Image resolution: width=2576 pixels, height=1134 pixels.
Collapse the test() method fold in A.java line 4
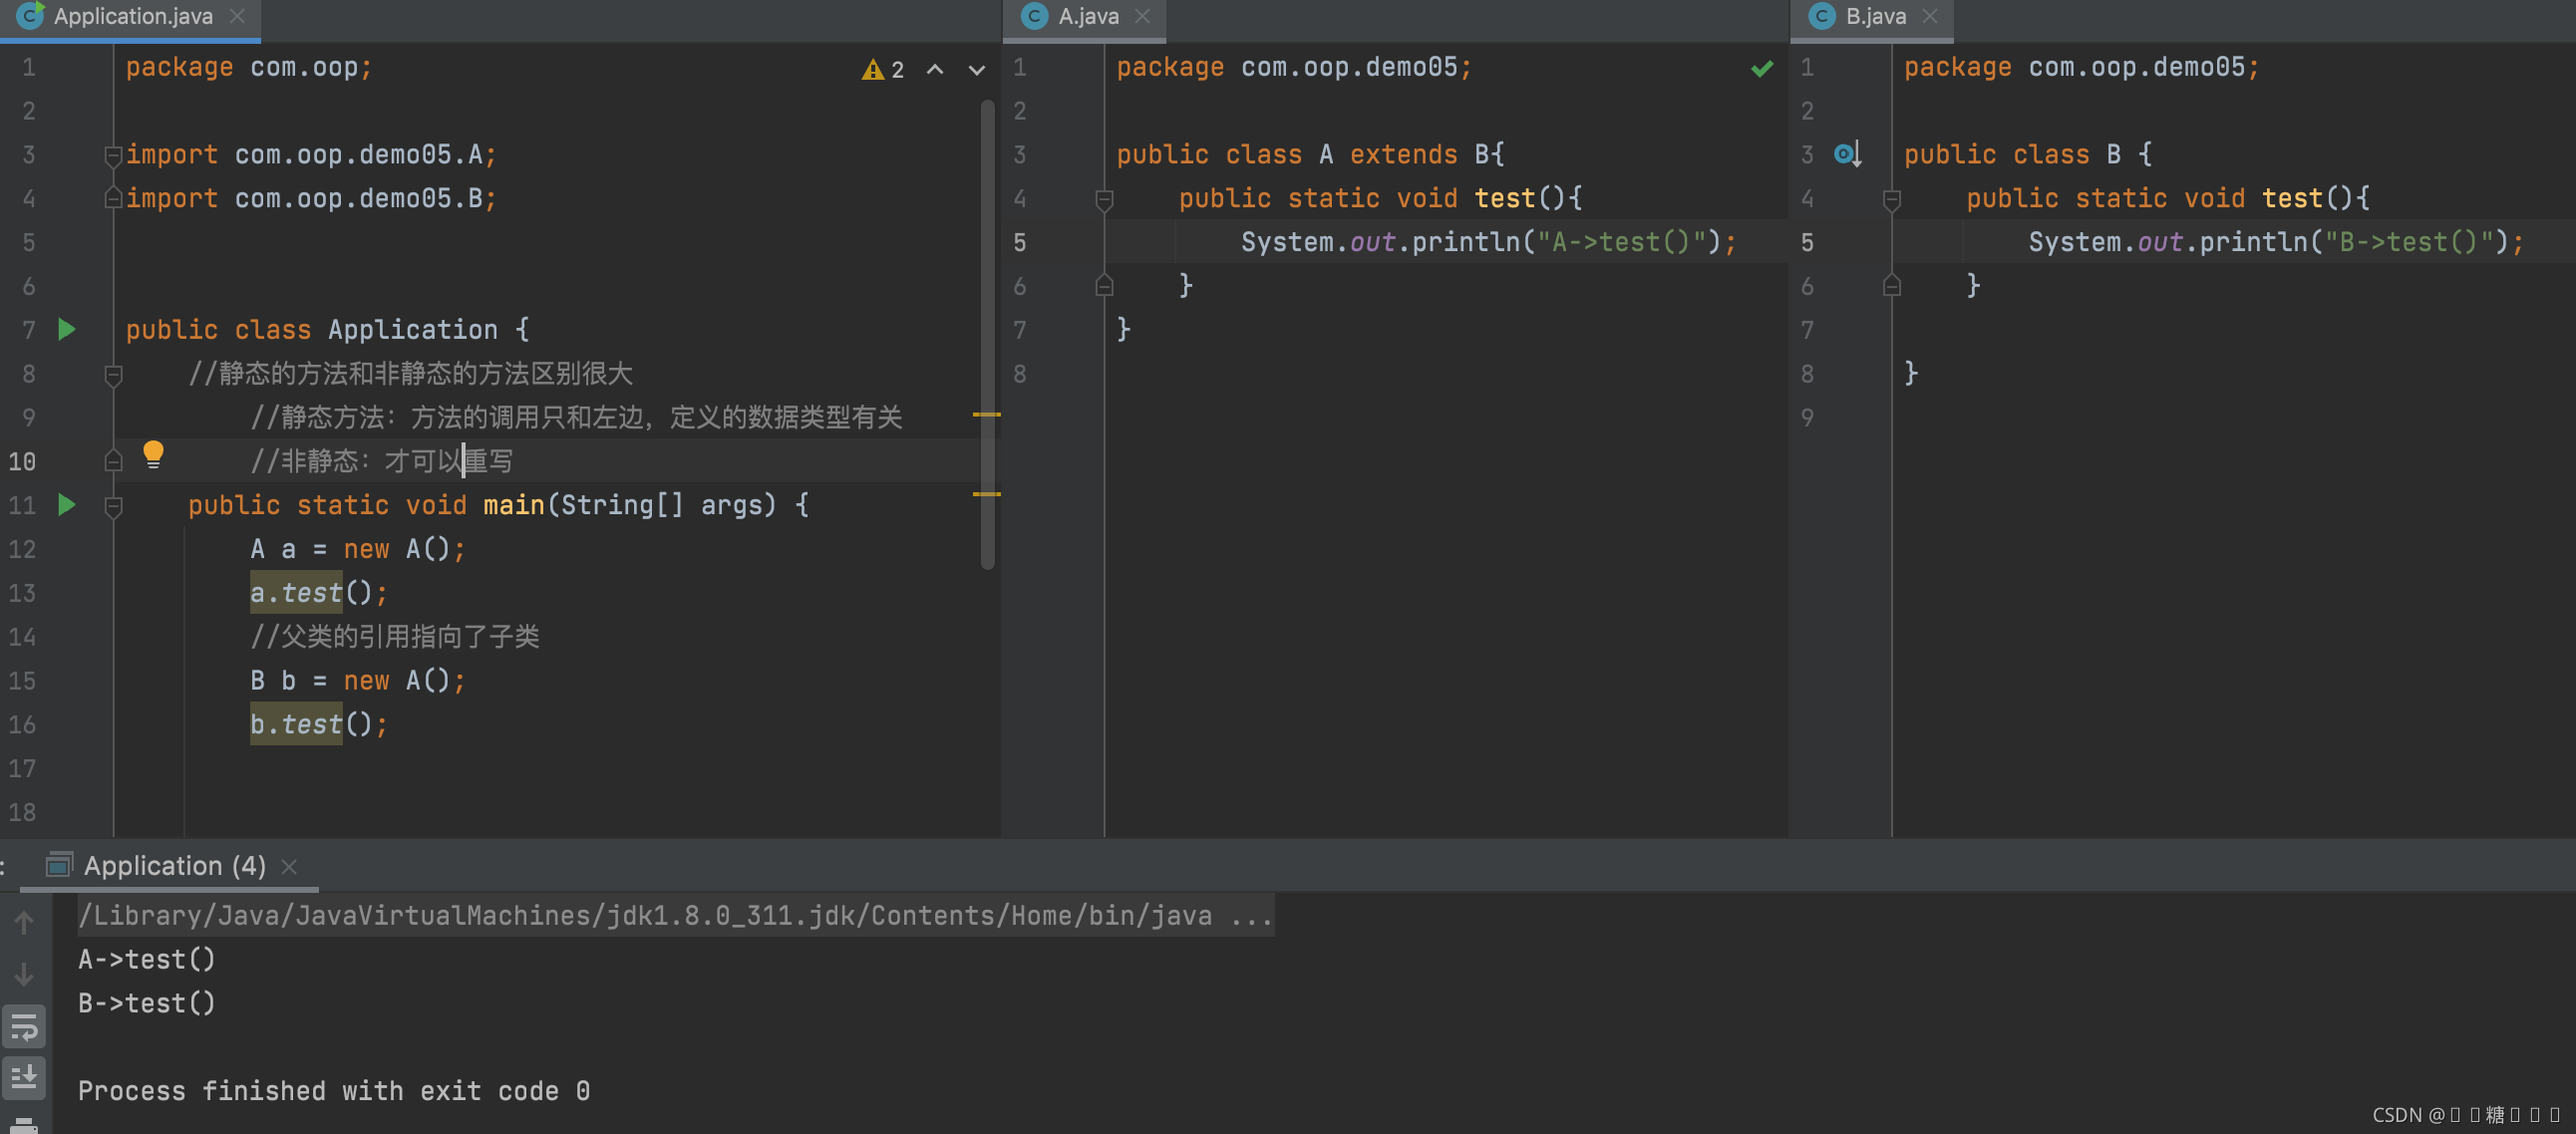coord(1104,199)
